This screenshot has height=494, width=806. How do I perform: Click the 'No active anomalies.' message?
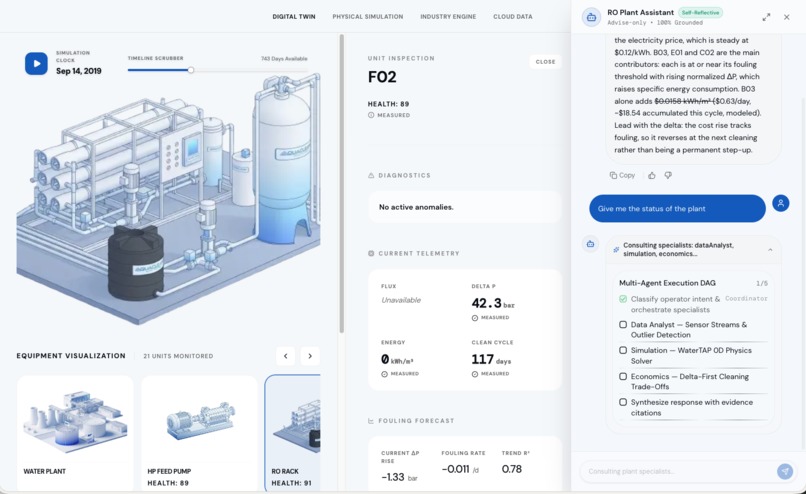click(x=416, y=207)
